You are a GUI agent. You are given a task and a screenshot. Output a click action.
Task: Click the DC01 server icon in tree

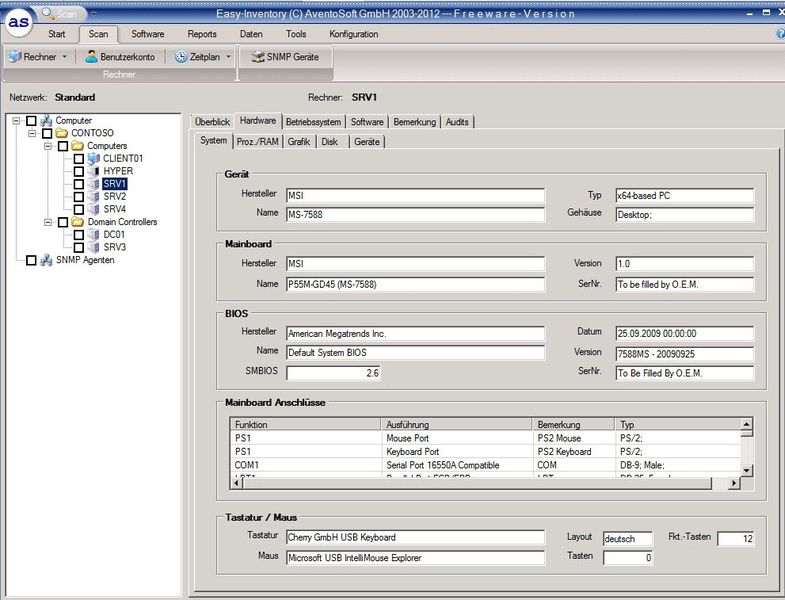click(94, 234)
